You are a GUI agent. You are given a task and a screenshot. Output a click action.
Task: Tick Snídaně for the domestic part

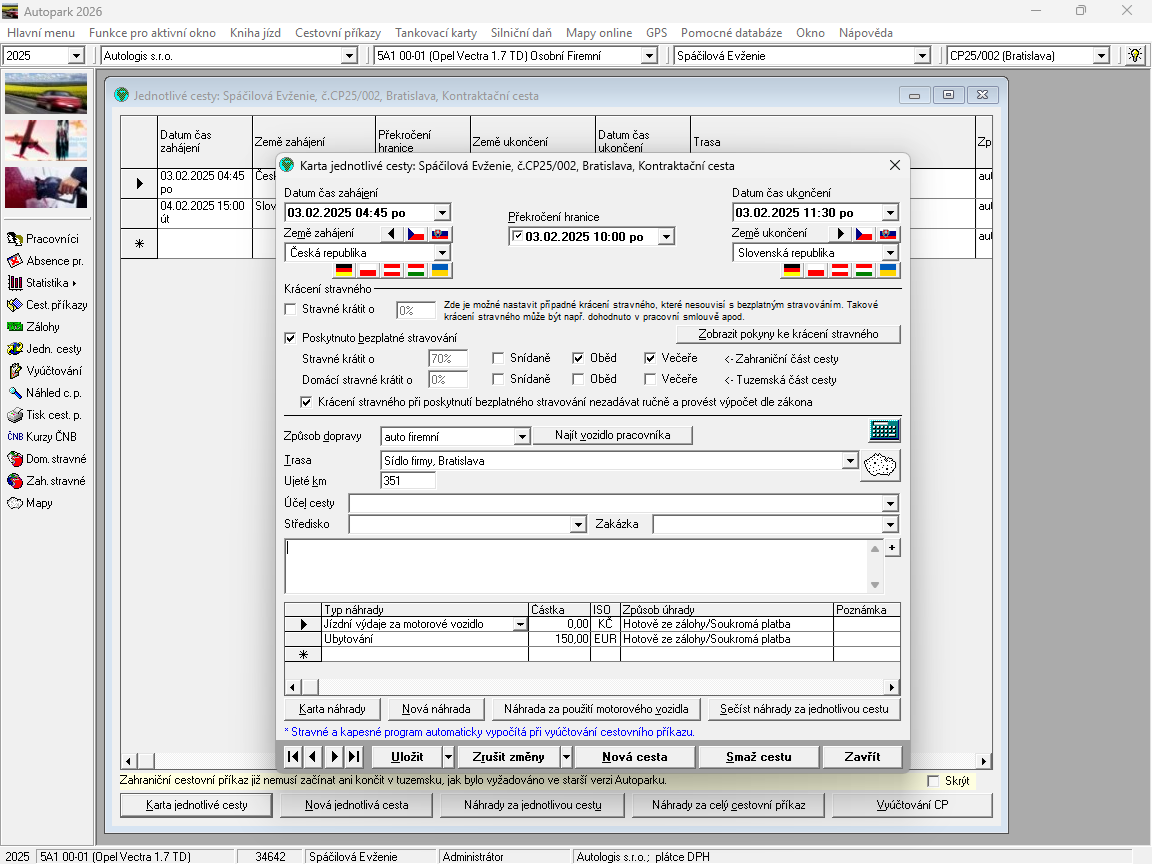498,379
